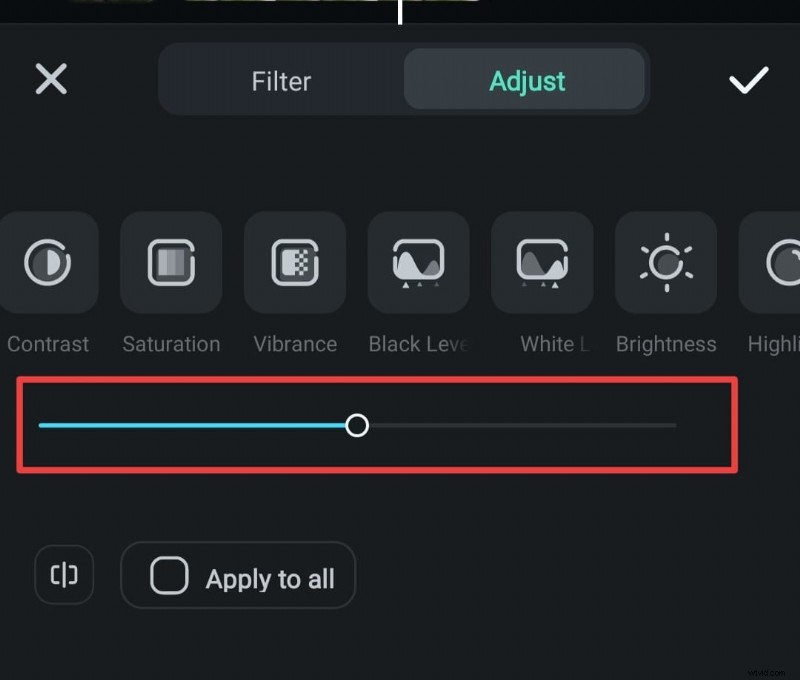The width and height of the screenshot is (800, 680).
Task: Select the Black Level histogram icon
Action: pos(418,263)
